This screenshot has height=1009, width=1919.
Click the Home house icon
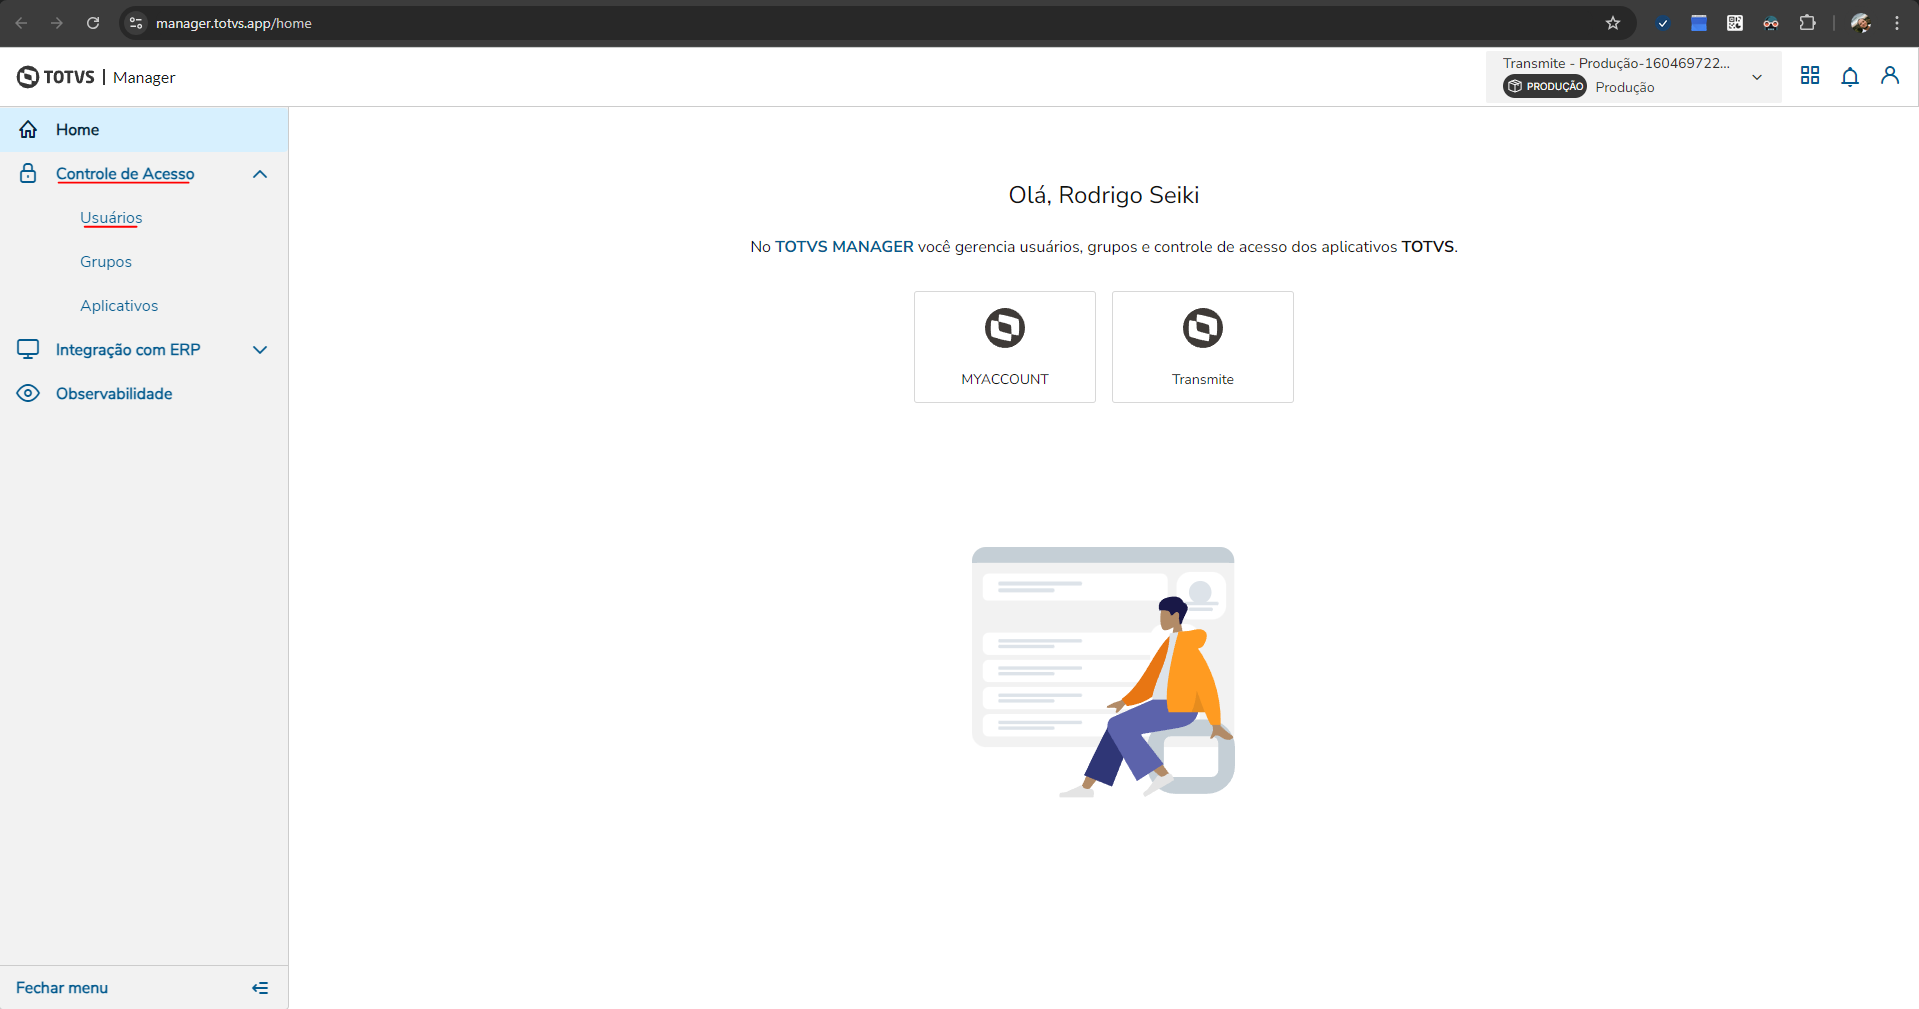(28, 130)
